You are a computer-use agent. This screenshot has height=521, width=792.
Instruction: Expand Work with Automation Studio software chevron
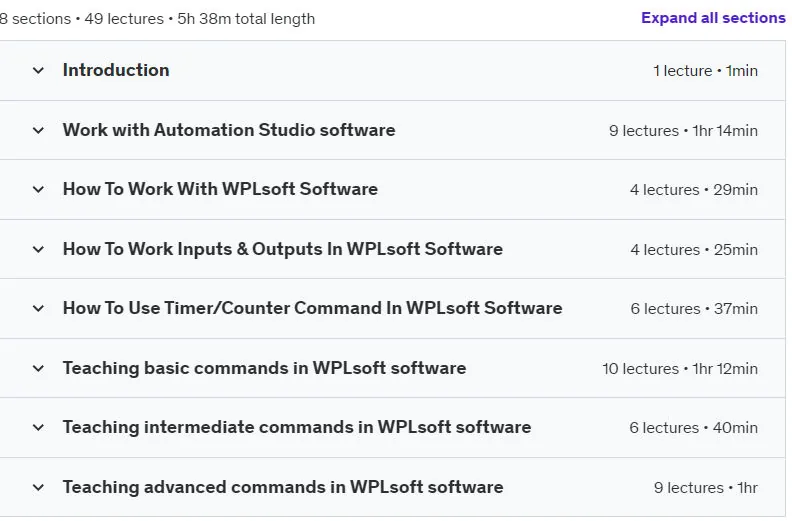[x=38, y=130]
